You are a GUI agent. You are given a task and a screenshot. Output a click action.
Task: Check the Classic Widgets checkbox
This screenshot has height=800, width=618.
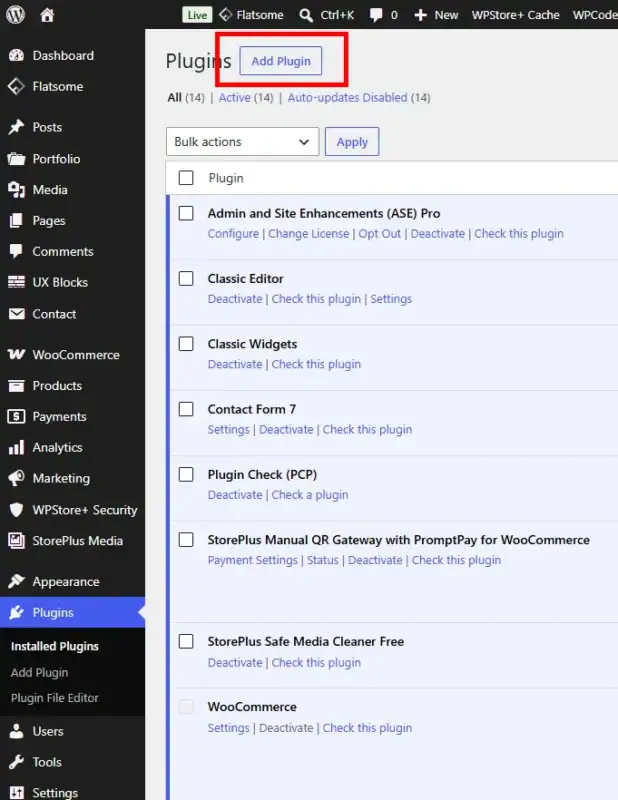coord(186,343)
